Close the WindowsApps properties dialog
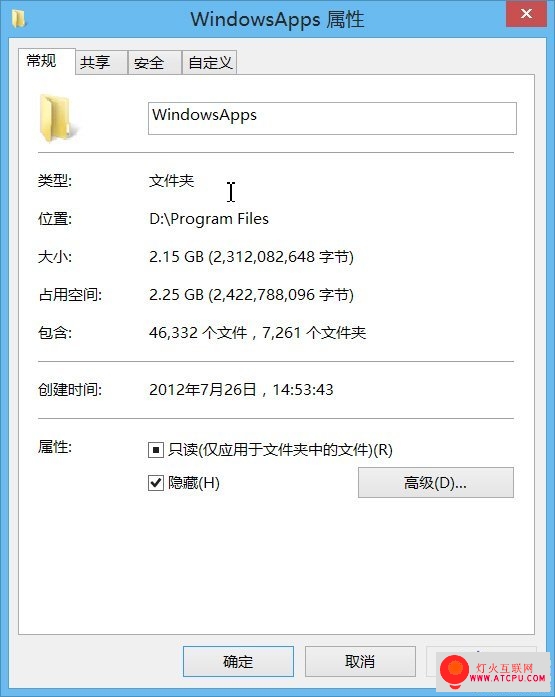The height and width of the screenshot is (697, 555). click(x=526, y=14)
